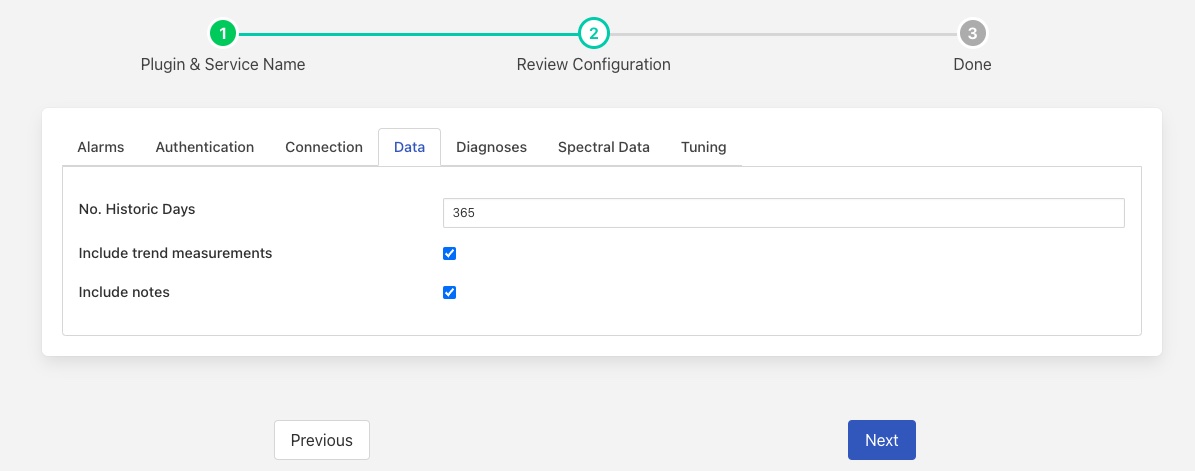Disable the Include notes checkbox
The image size is (1195, 471).
pyautogui.click(x=450, y=293)
